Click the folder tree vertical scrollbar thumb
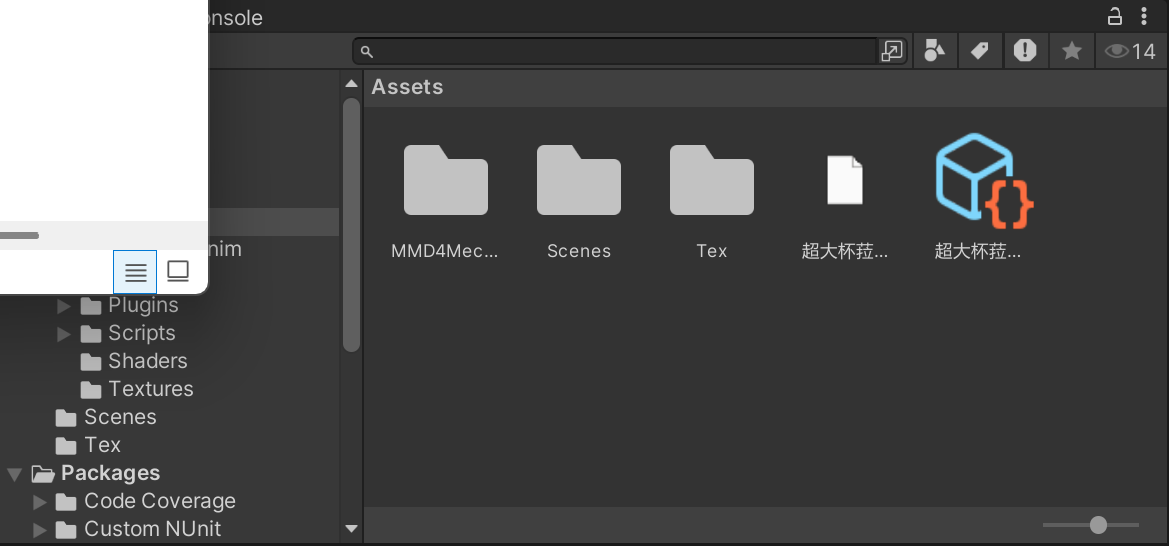Viewport: 1169px width, 546px height. click(x=351, y=225)
